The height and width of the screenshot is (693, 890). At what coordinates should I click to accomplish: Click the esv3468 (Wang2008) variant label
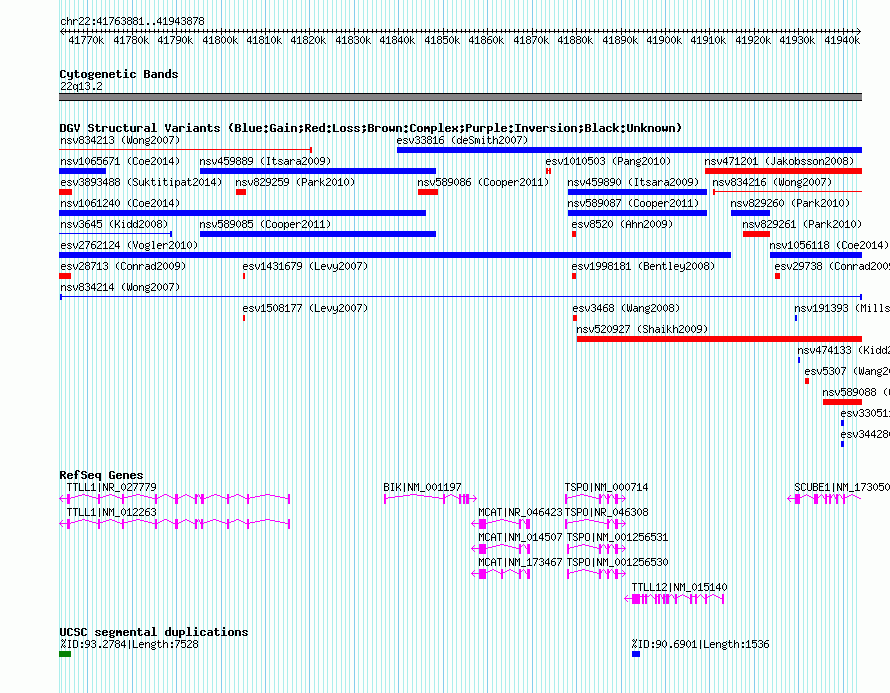625,308
